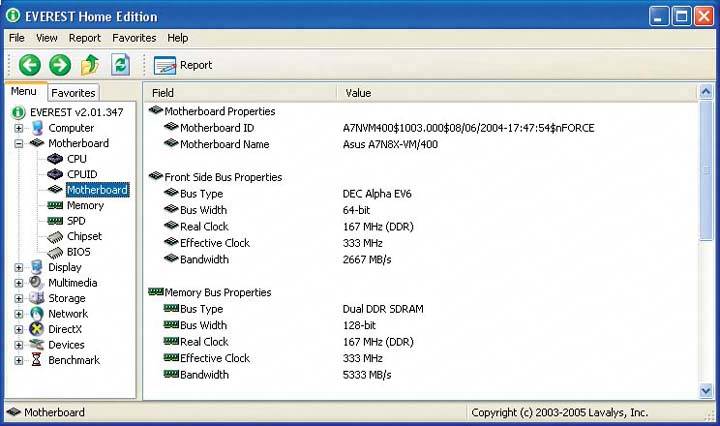Select the SPD tree item

tap(76, 221)
